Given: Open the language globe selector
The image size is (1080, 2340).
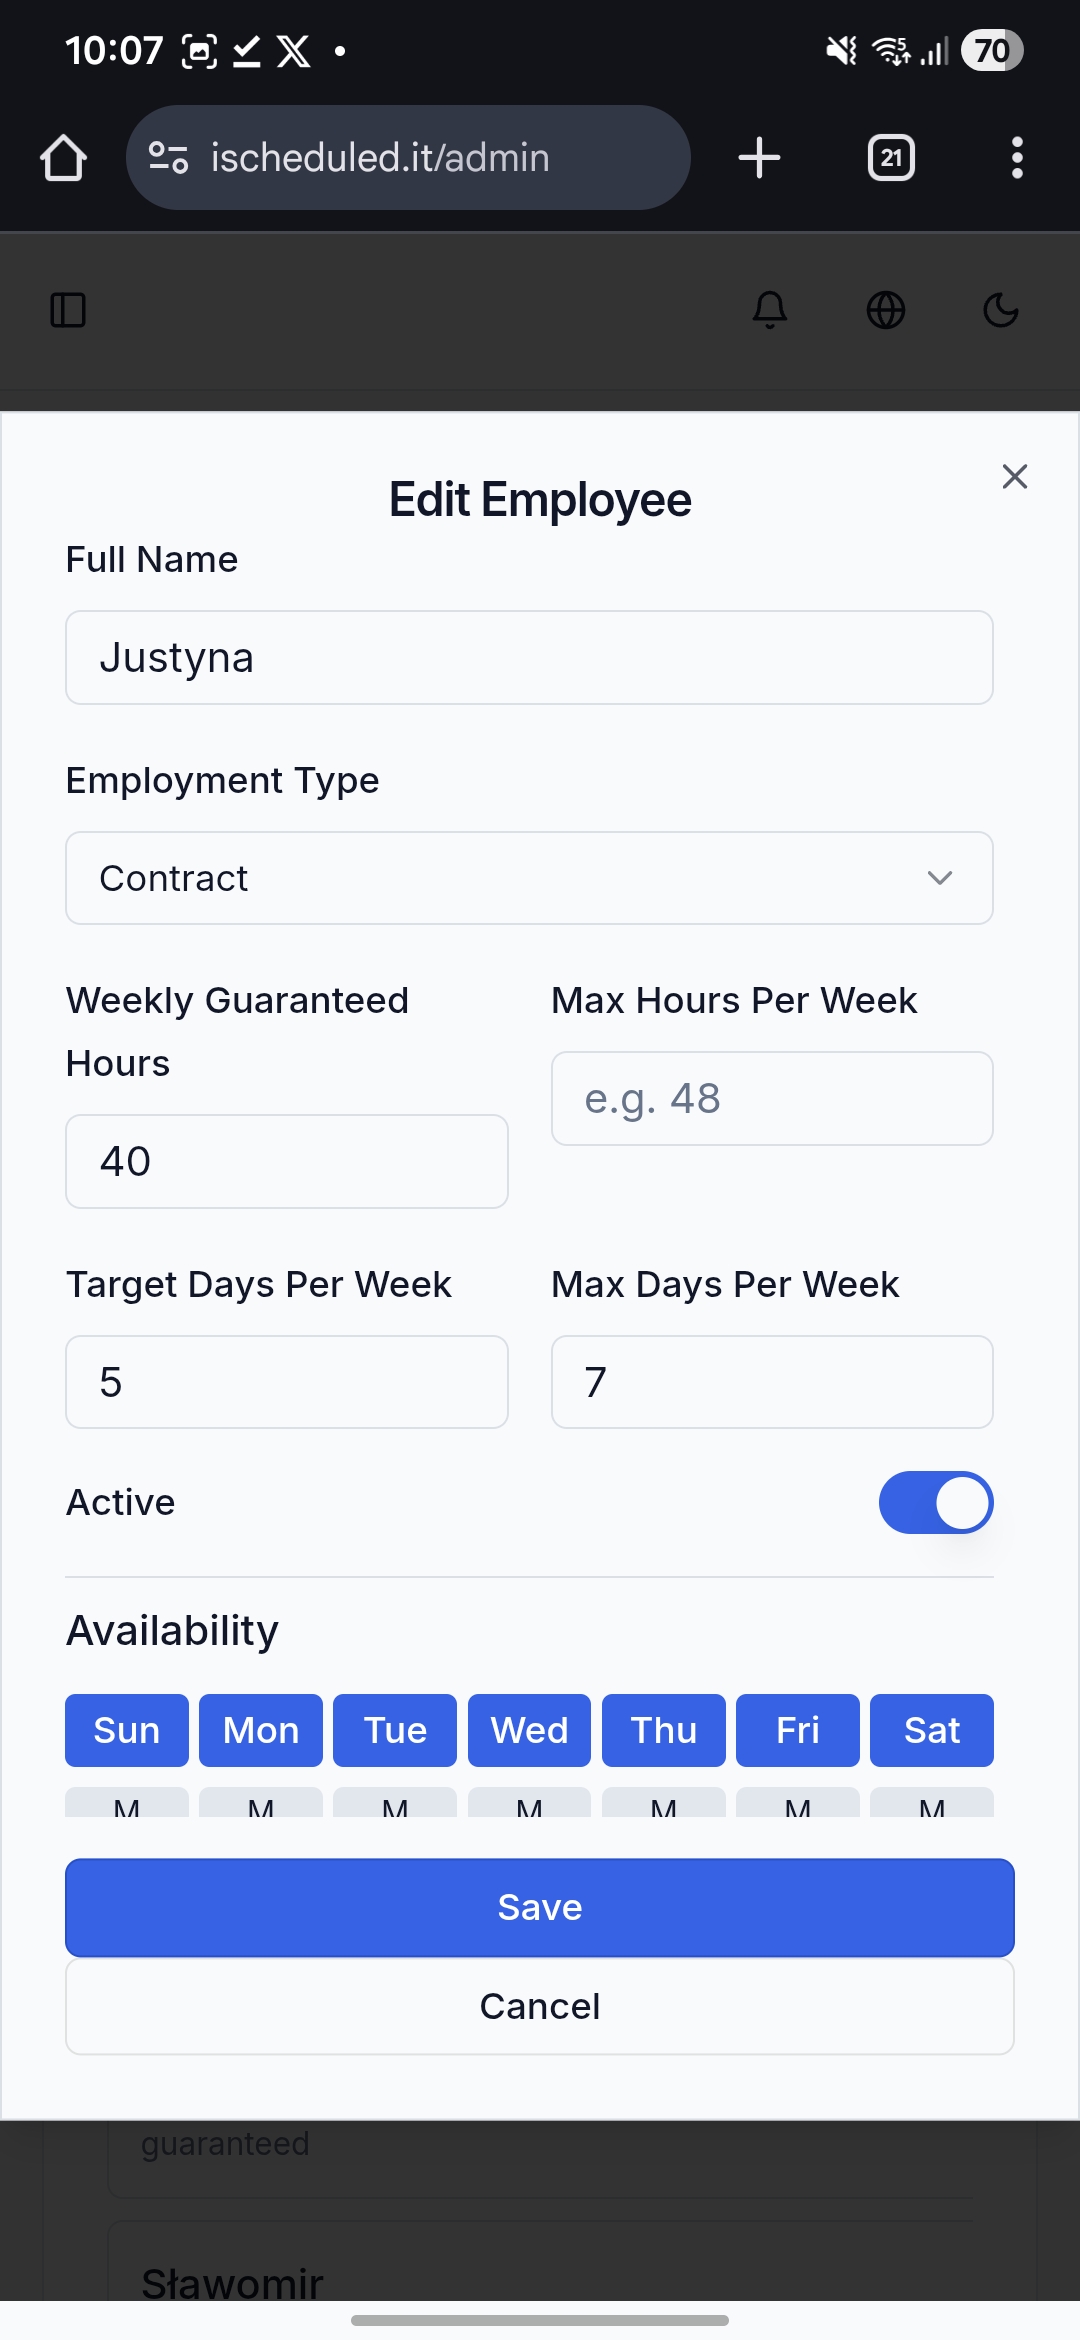Looking at the screenshot, I should [x=886, y=310].
